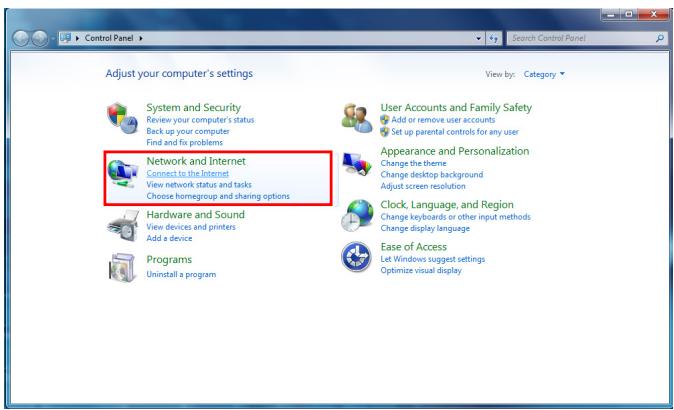Open View devices and printers
Image resolution: width=674 pixels, height=410 pixels.
point(191,227)
